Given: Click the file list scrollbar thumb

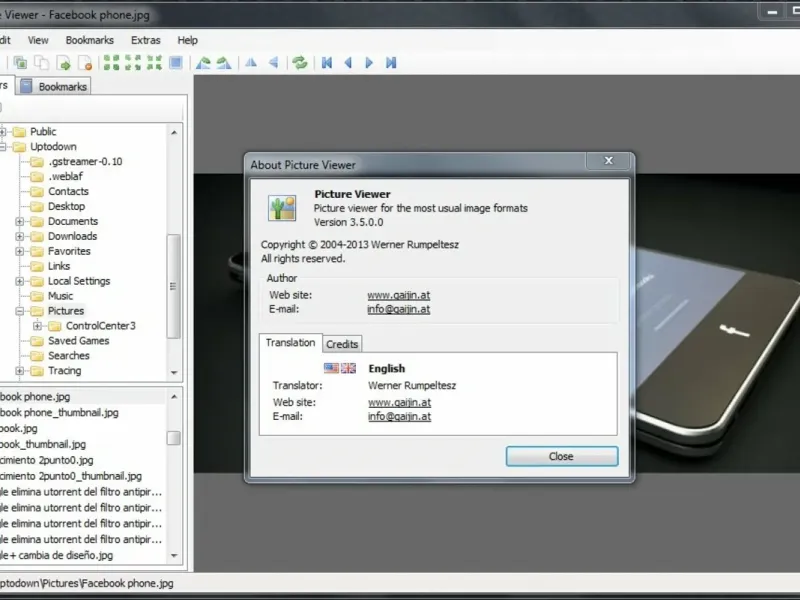Looking at the screenshot, I should coord(173,438).
